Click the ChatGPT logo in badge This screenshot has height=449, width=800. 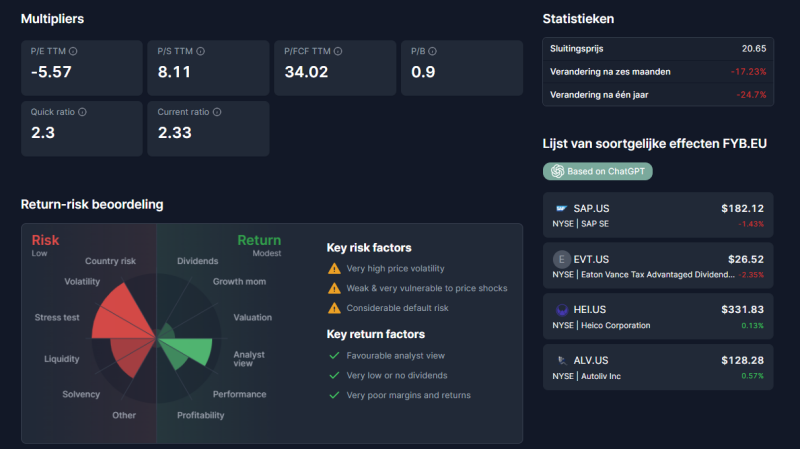(557, 171)
